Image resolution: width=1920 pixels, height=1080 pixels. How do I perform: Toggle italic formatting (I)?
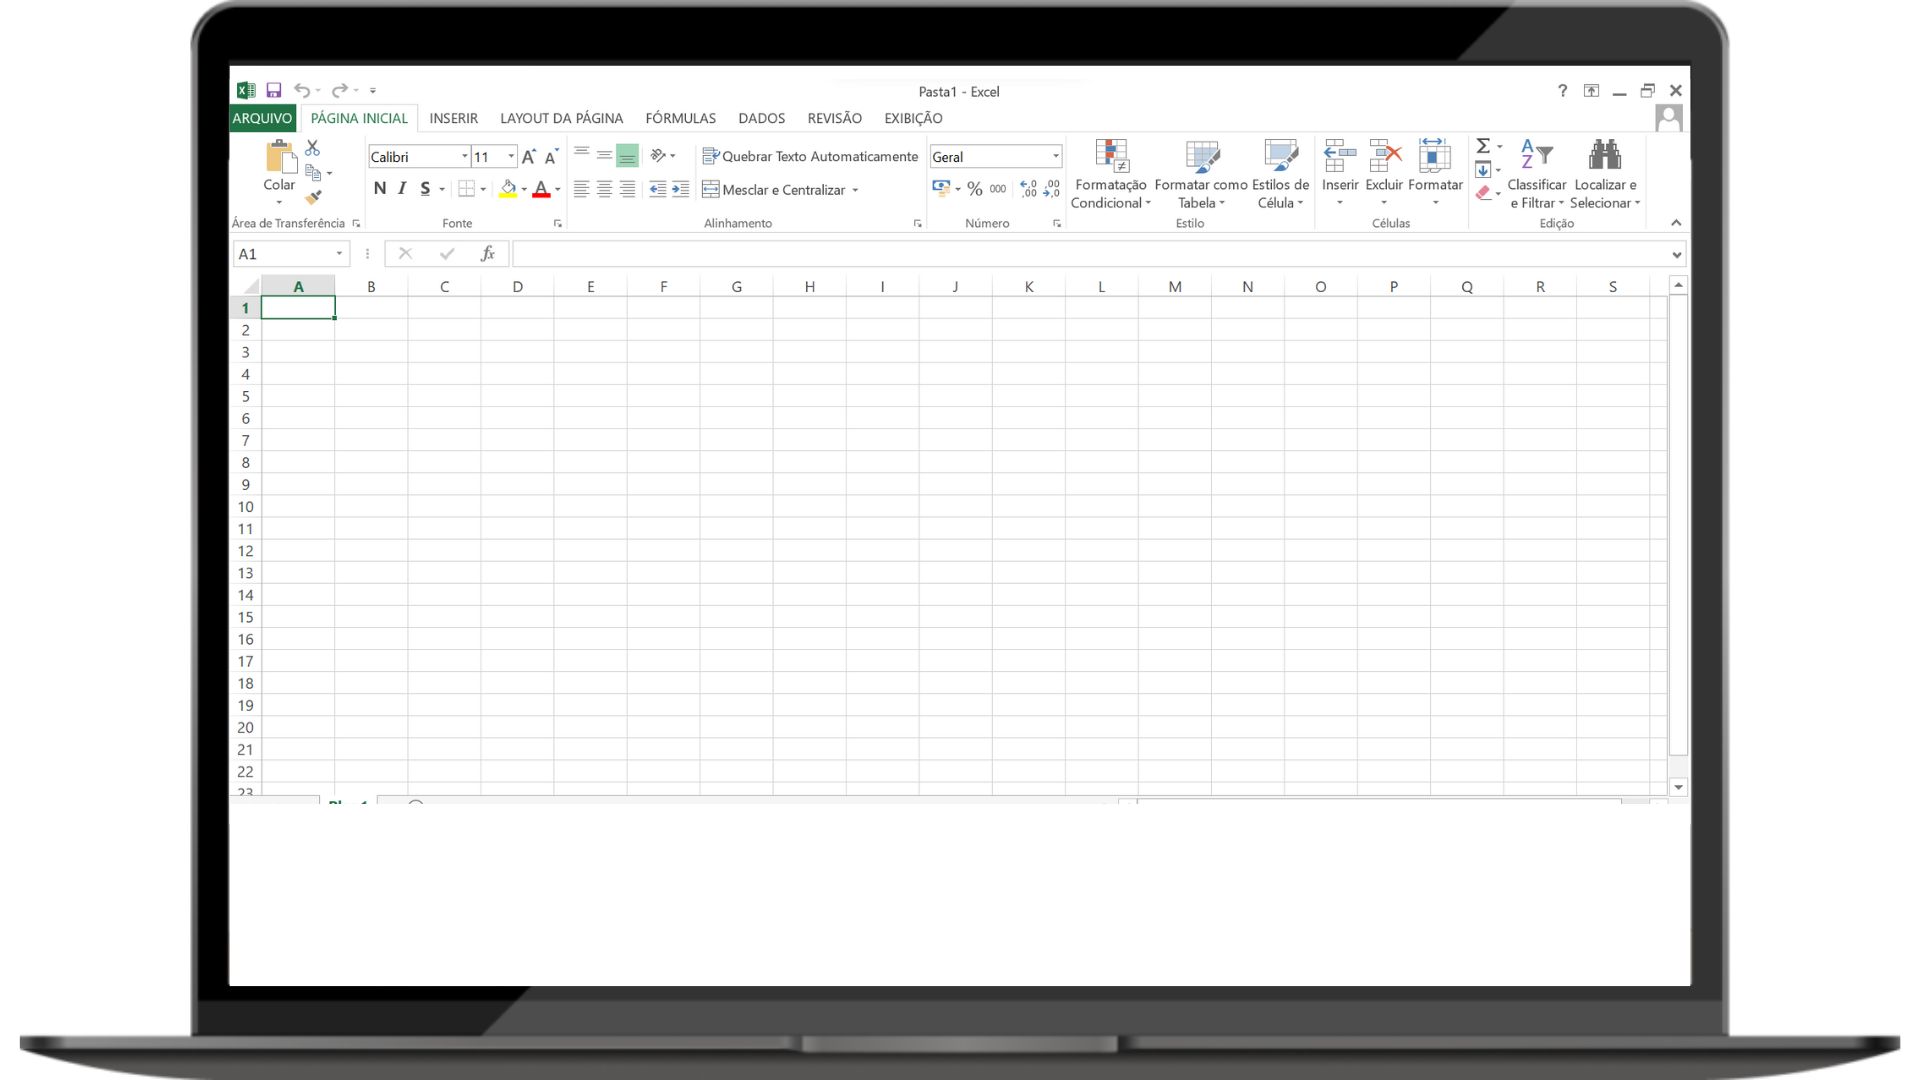point(402,189)
